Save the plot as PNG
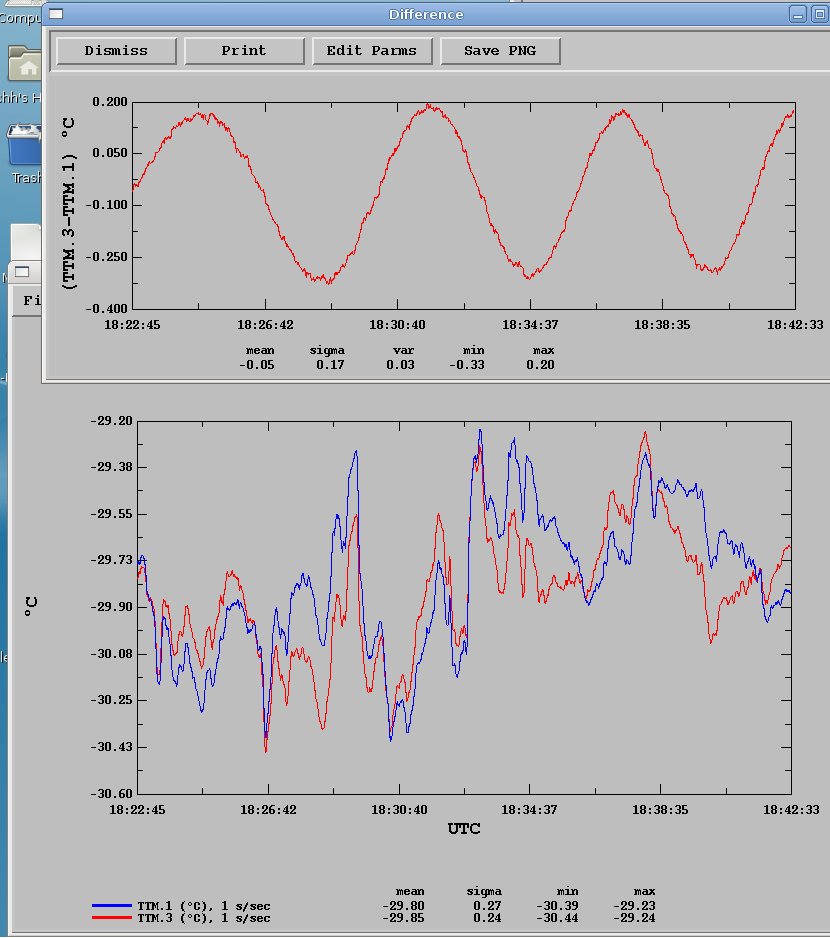Viewport: 830px width, 938px height. point(500,51)
